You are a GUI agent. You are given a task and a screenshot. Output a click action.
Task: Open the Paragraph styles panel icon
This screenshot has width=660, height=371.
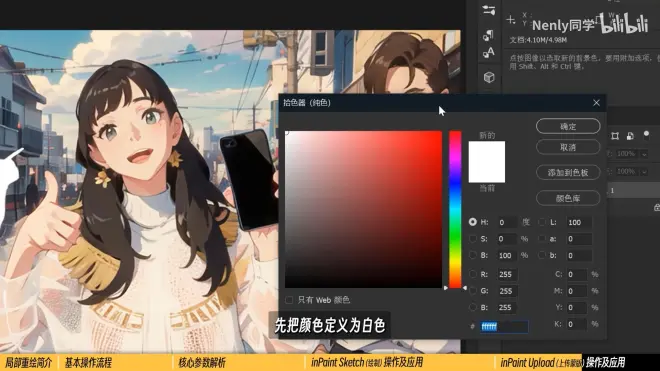[x=488, y=35]
